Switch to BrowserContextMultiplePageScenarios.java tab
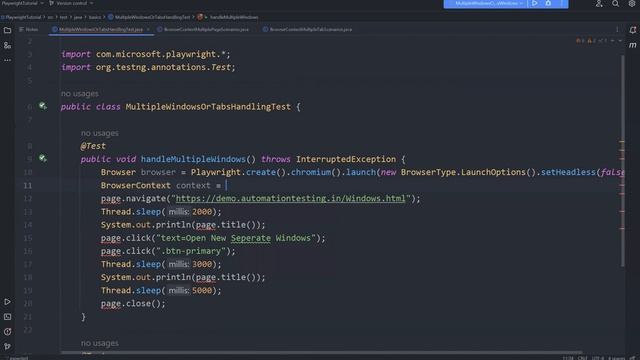 203,29
